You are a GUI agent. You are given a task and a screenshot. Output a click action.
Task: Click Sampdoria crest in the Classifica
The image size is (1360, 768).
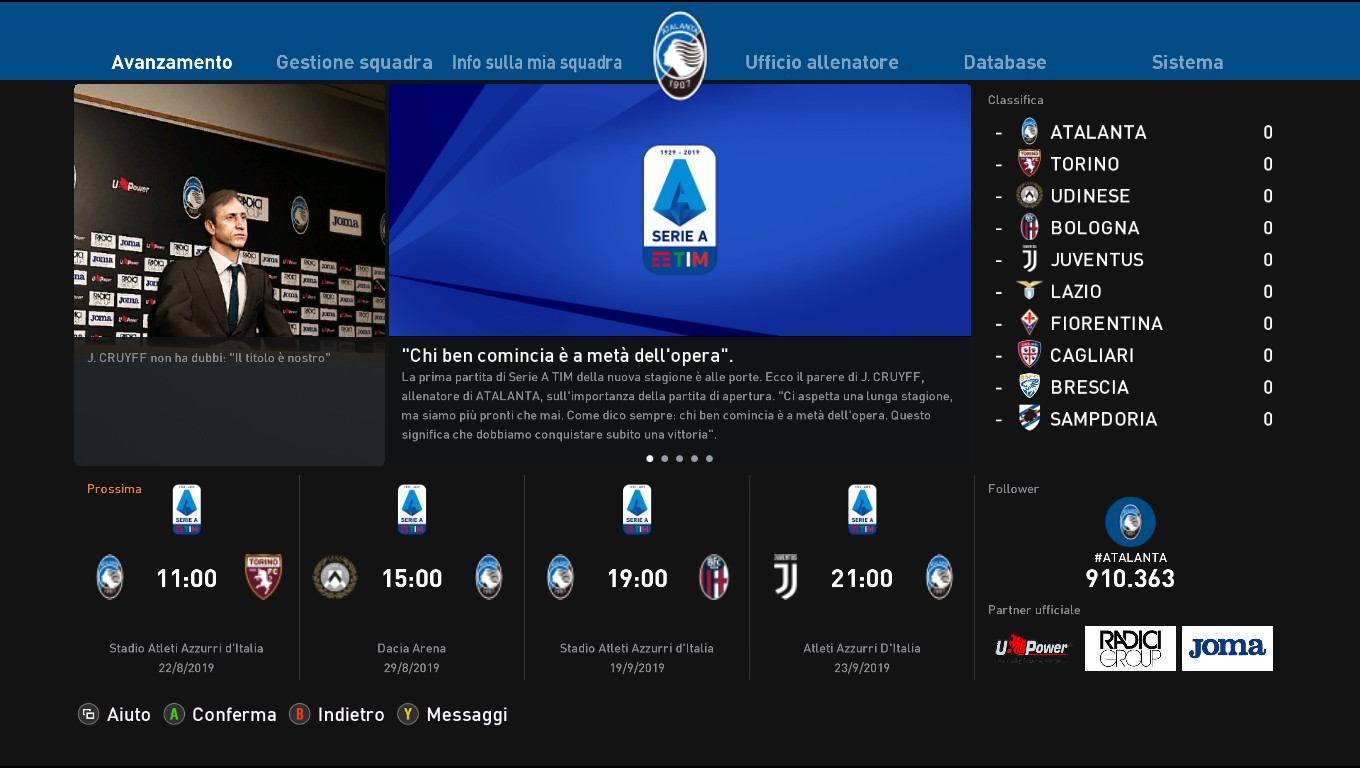pyautogui.click(x=1029, y=418)
